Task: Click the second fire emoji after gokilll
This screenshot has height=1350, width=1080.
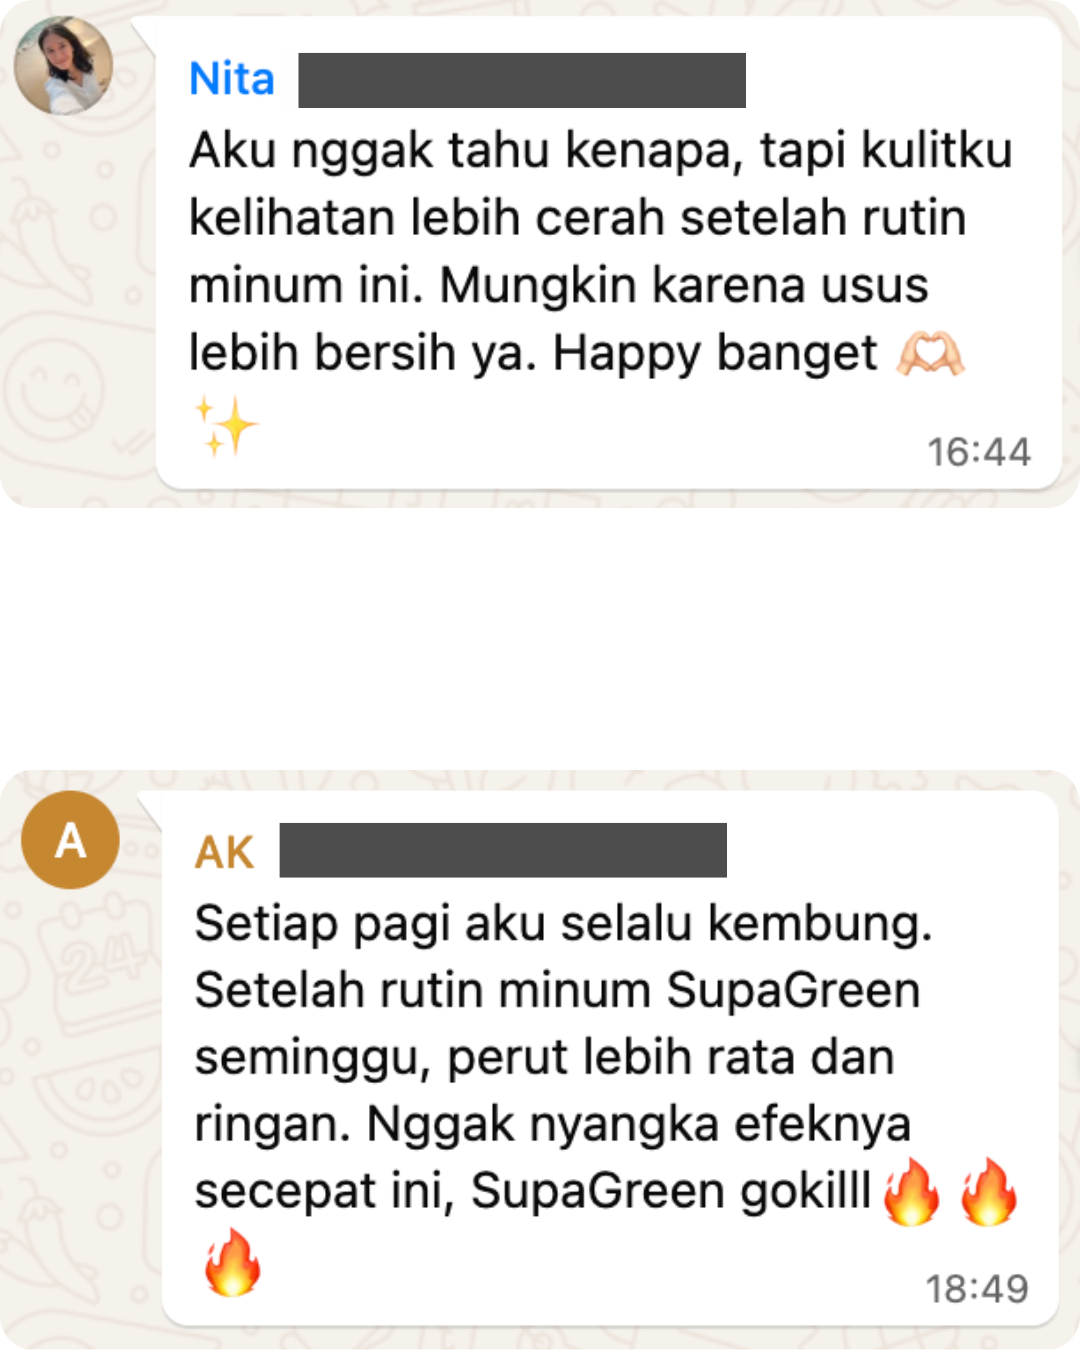Action: [x=988, y=1191]
